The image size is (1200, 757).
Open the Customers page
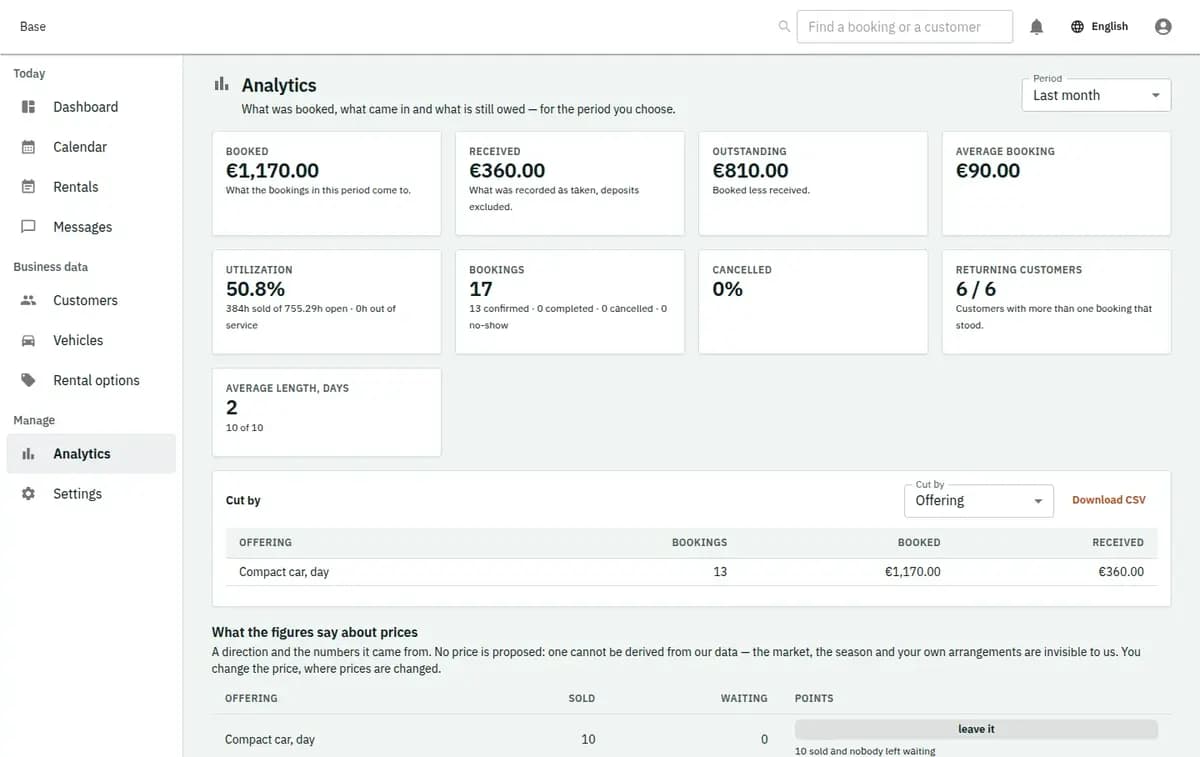click(91, 300)
